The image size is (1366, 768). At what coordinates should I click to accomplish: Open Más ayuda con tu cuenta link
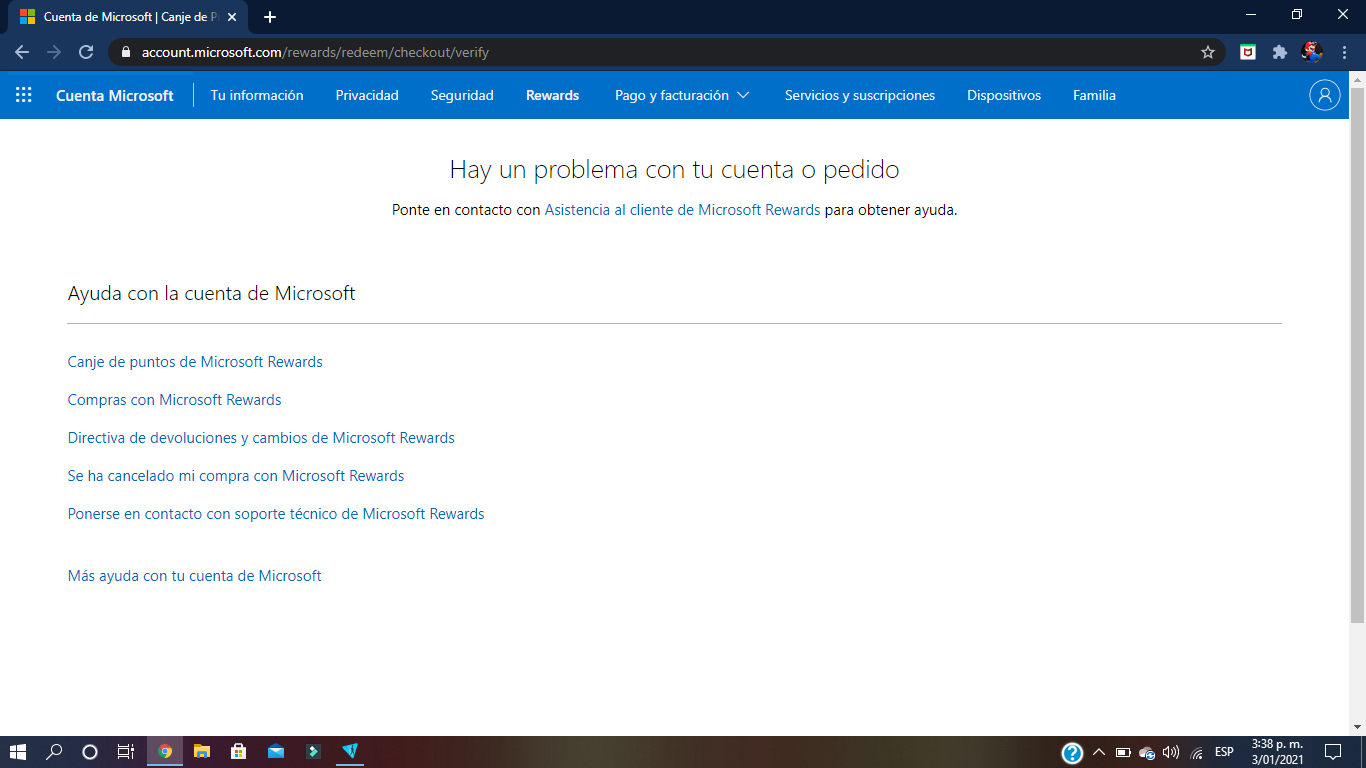(194, 575)
